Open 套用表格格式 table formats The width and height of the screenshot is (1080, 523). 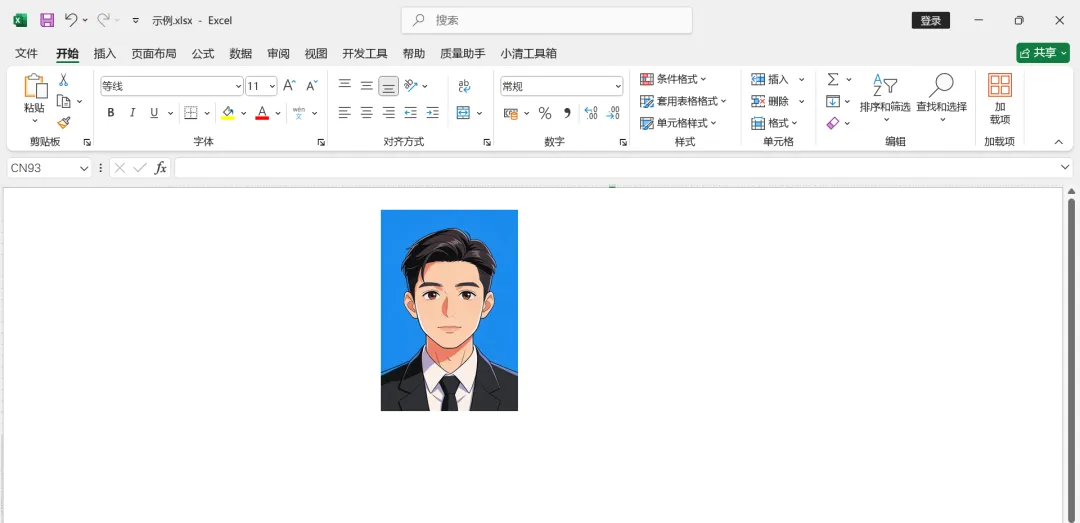tap(683, 101)
